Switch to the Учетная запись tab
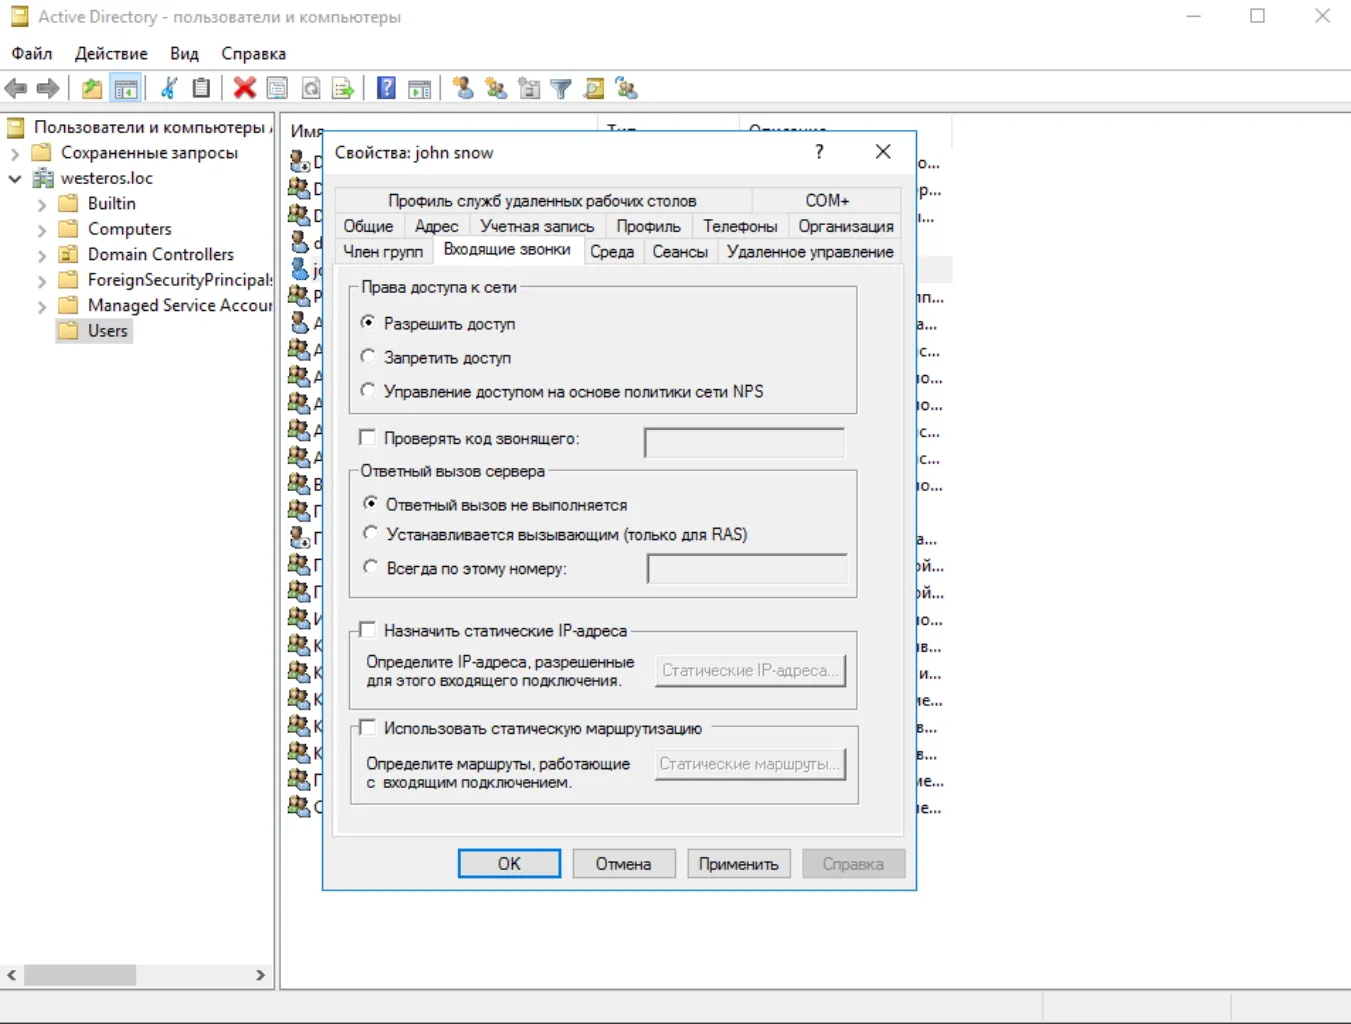1351x1024 pixels. pos(537,226)
